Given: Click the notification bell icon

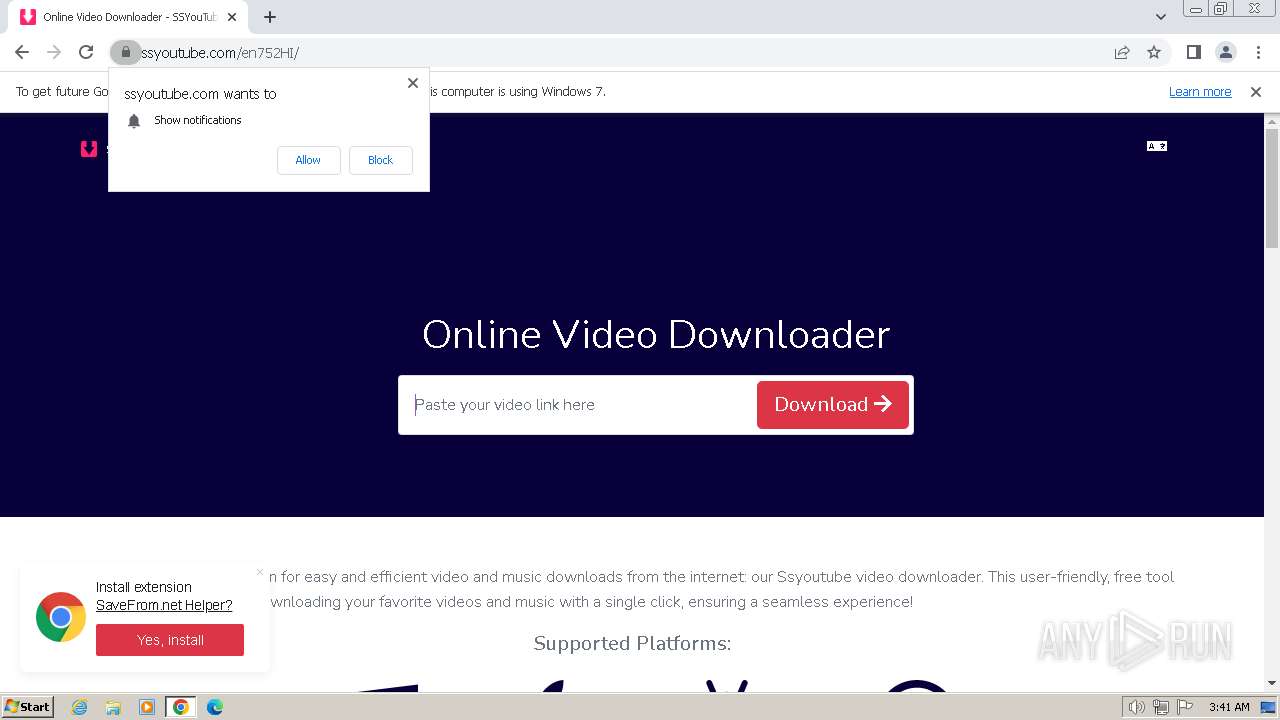Looking at the screenshot, I should pos(134,121).
